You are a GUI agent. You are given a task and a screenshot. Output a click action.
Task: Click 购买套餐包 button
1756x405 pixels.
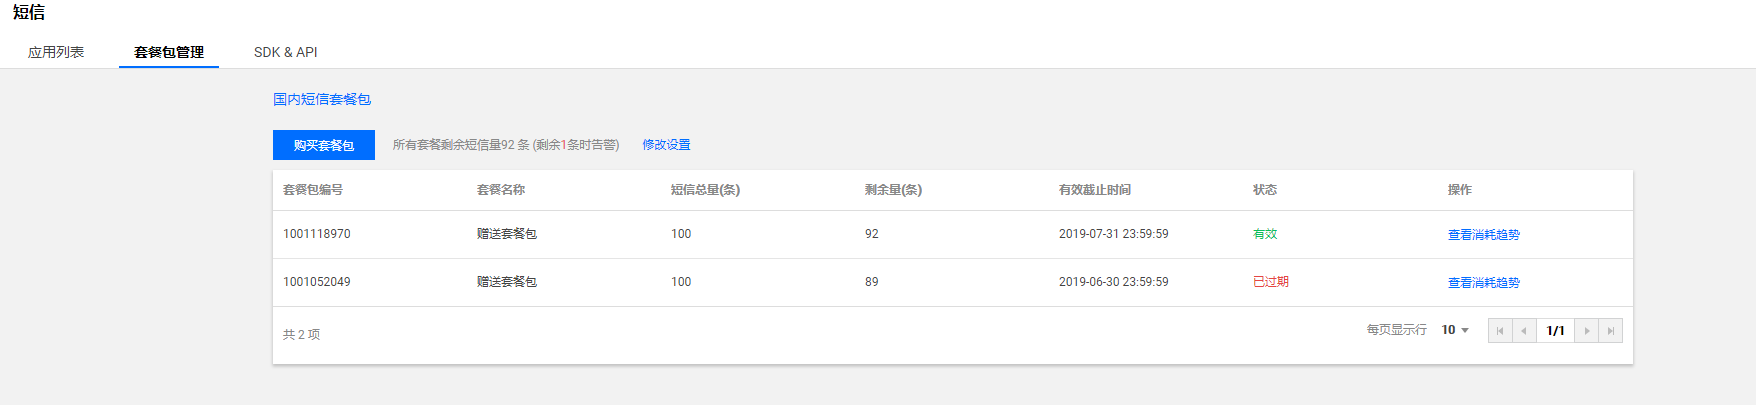tap(324, 145)
